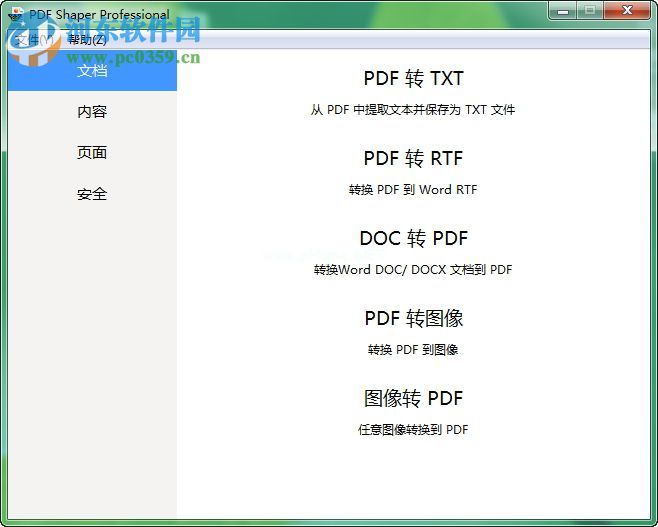
Task: Click description 任意图像转换到 PDF
Action: click(413, 430)
